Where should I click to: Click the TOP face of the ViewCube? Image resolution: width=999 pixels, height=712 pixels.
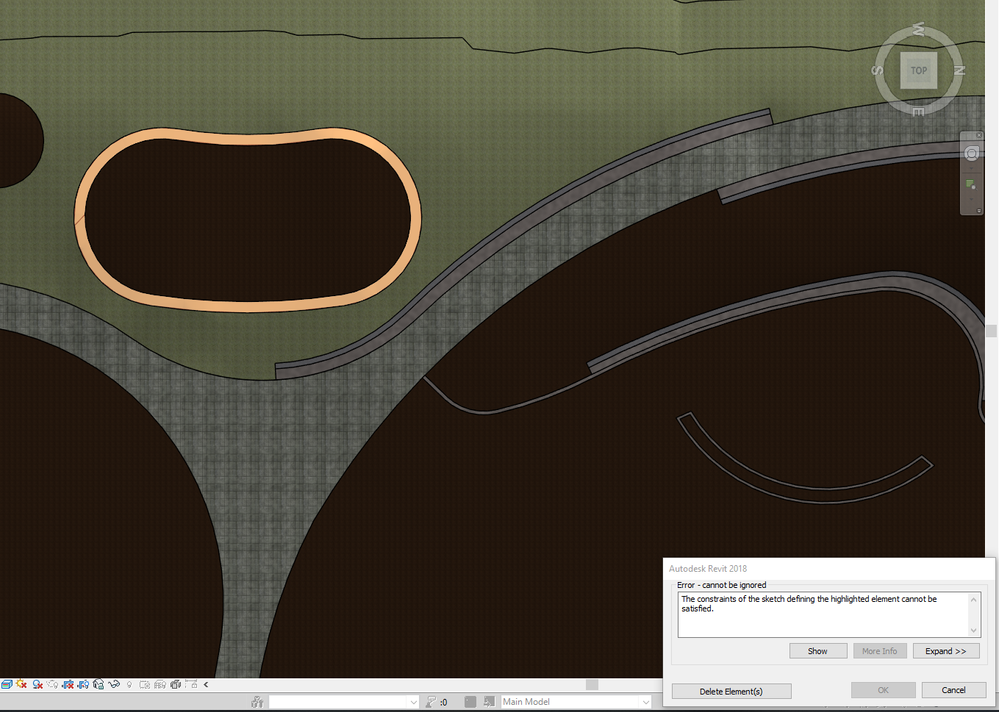coord(918,71)
